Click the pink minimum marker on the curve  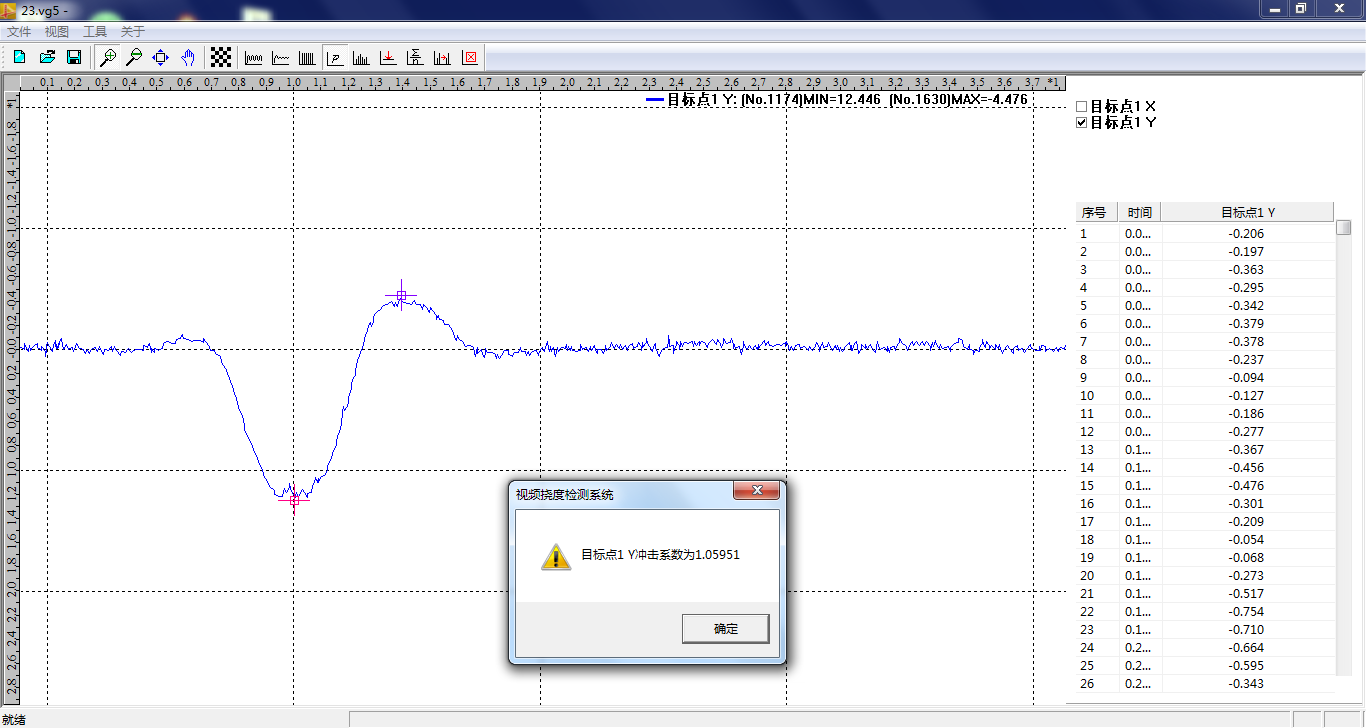point(294,499)
